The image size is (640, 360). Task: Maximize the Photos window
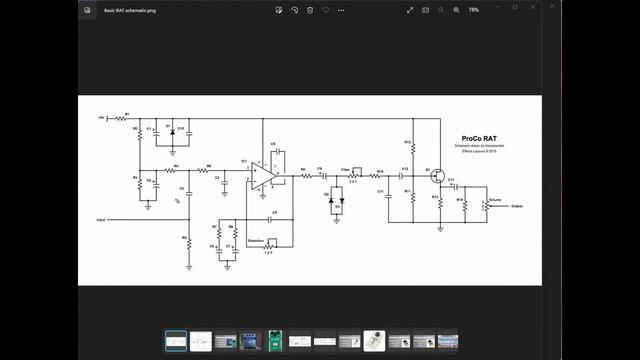[x=516, y=7]
